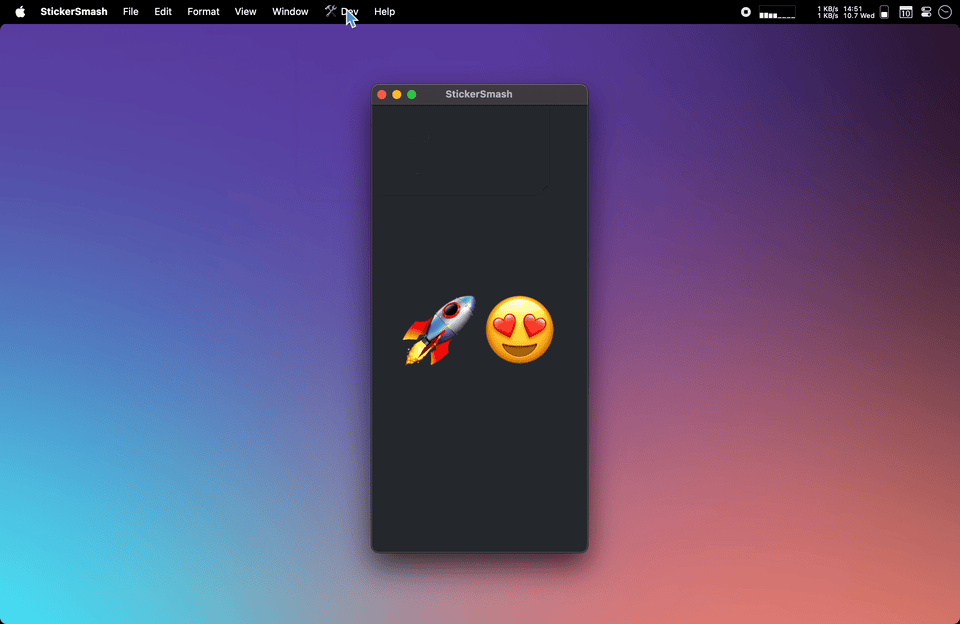Image resolution: width=960 pixels, height=624 pixels.
Task: Open the Window menu
Action: coord(290,12)
